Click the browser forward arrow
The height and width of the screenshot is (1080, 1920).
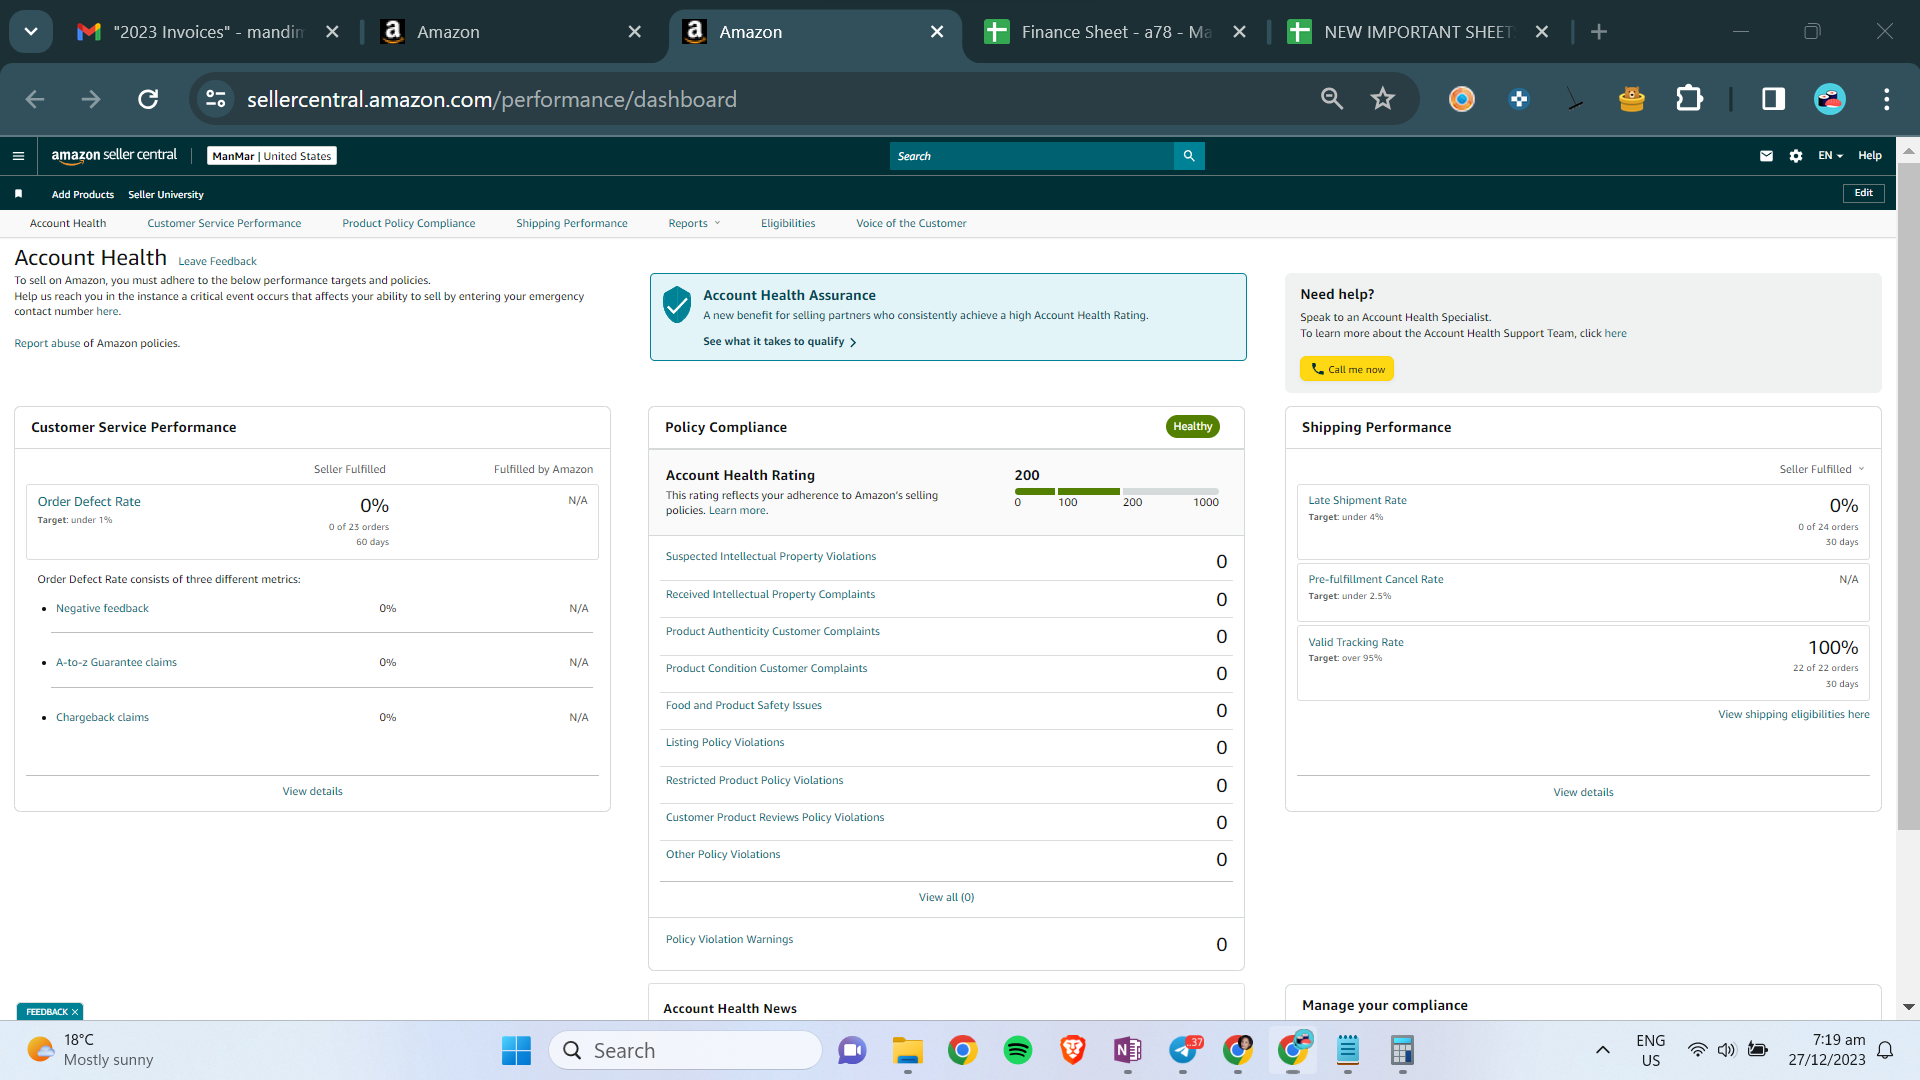pyautogui.click(x=91, y=99)
